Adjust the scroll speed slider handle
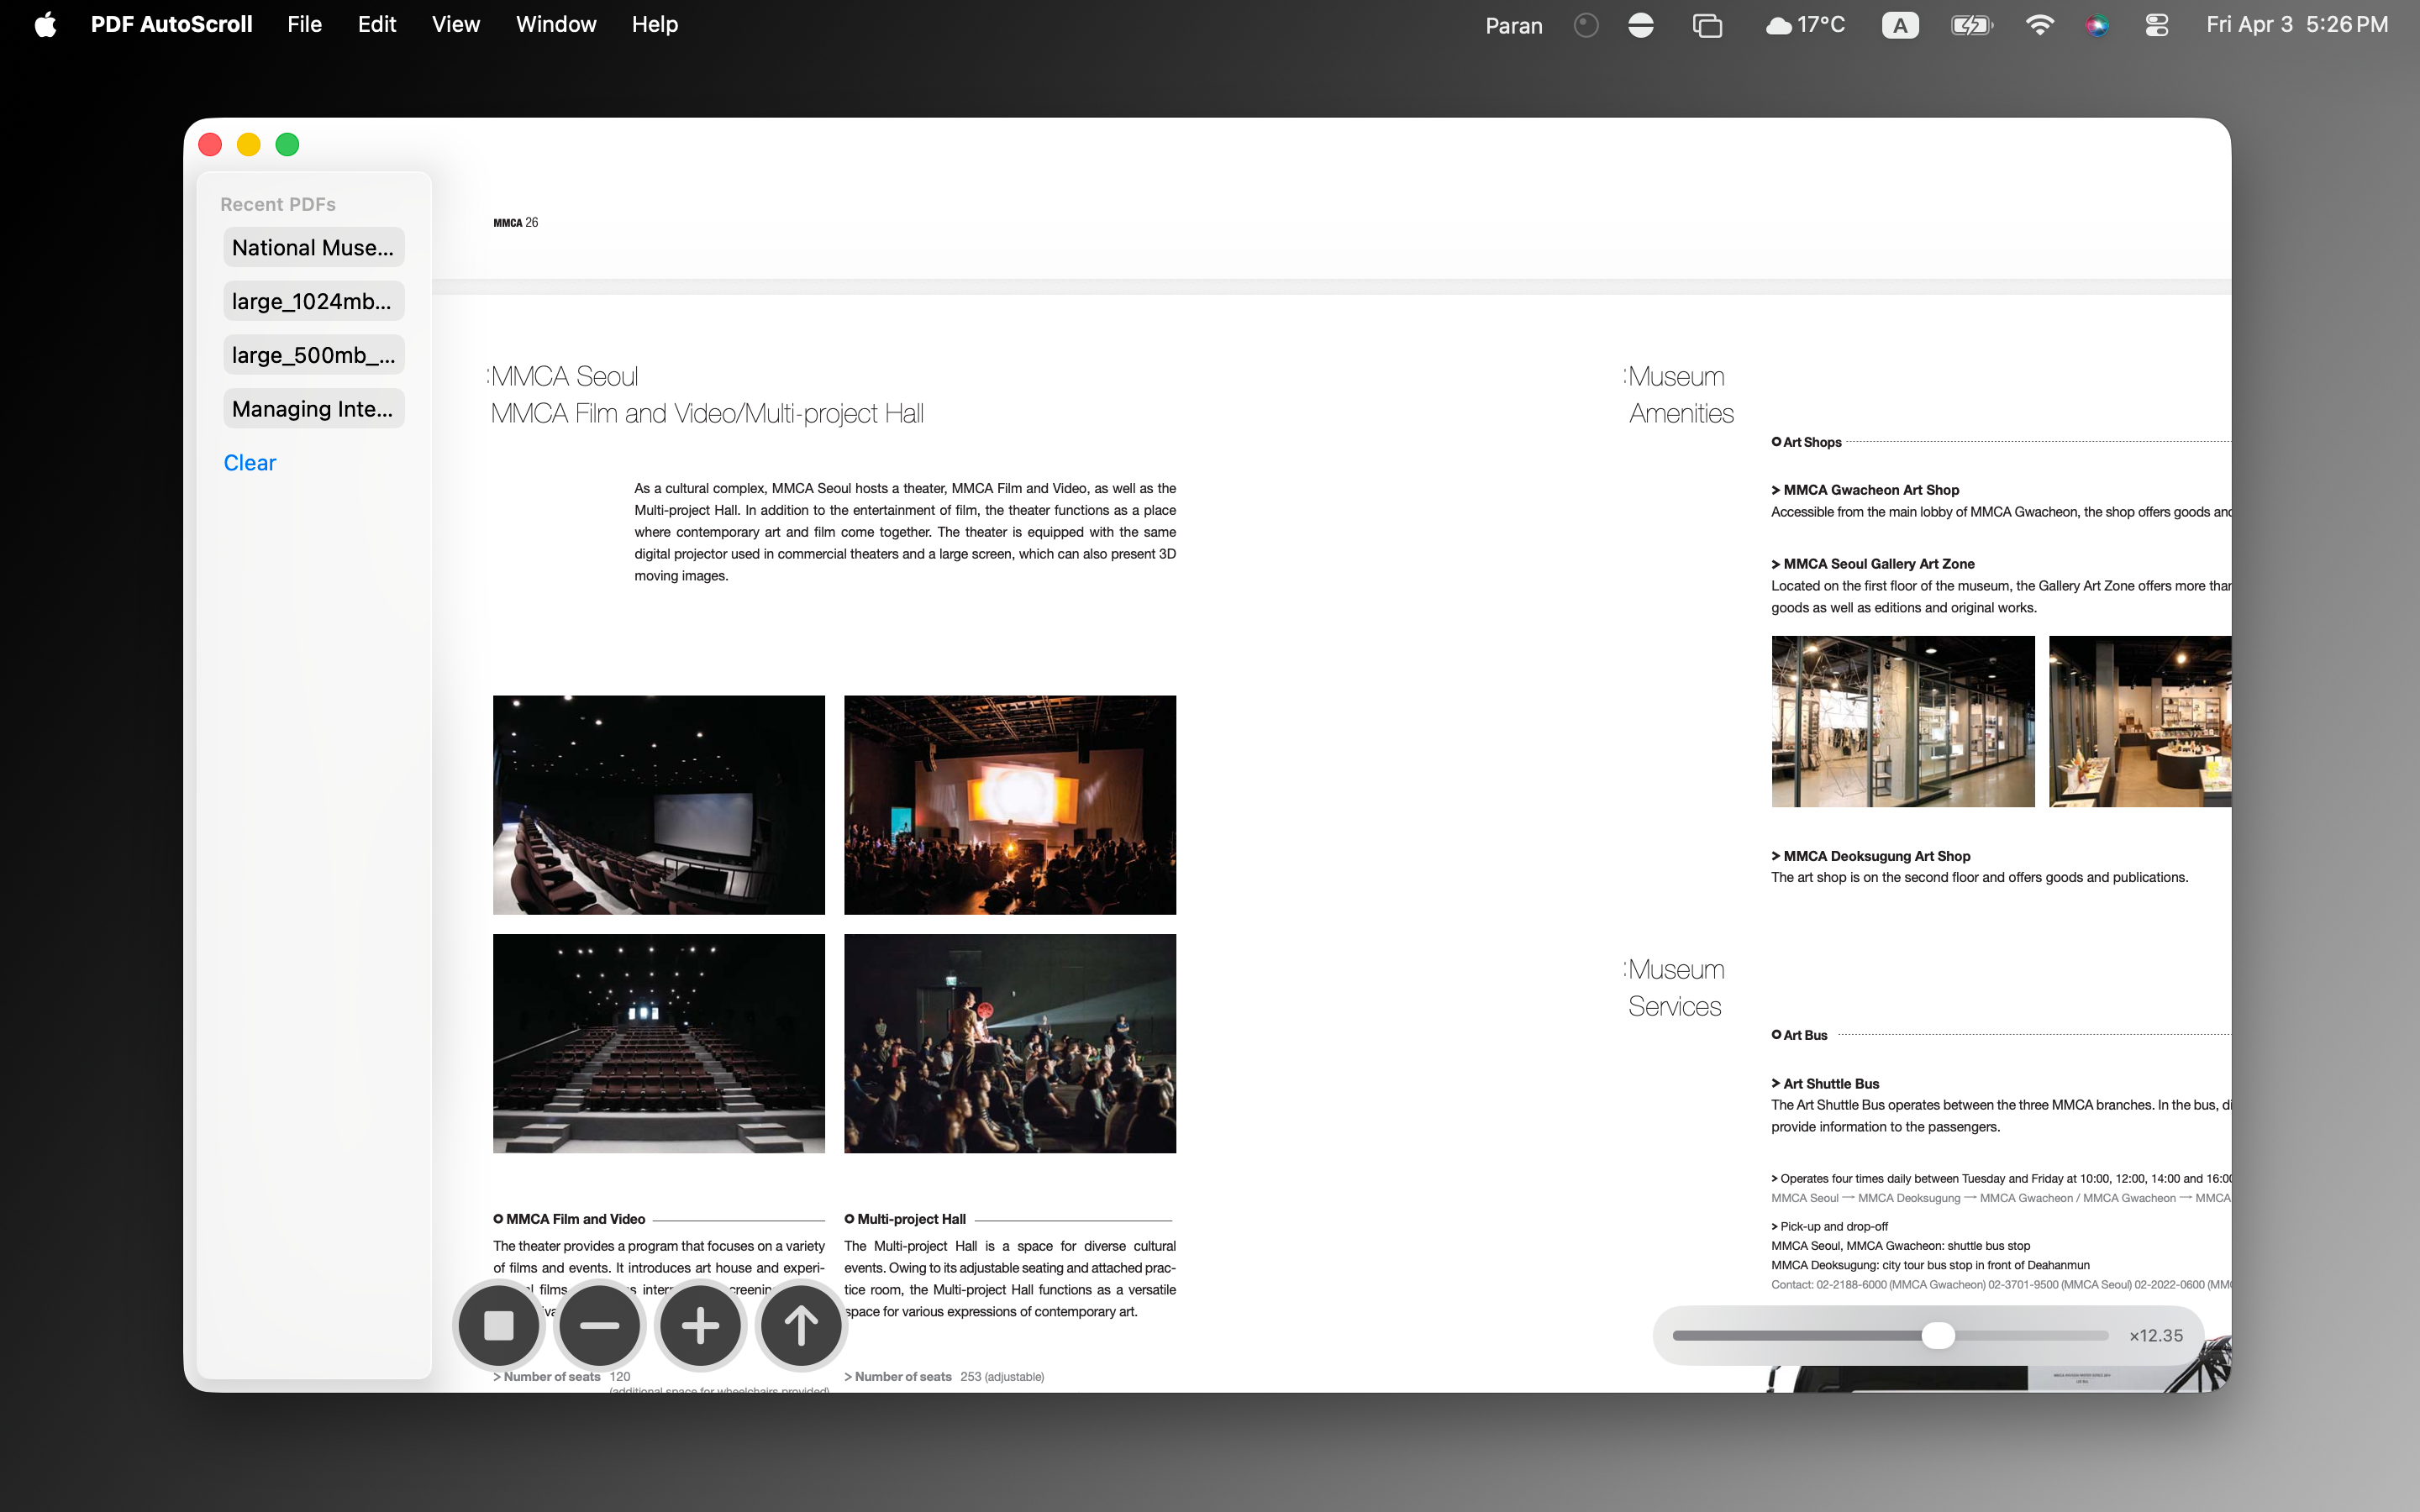This screenshot has height=1512, width=2420. pos(1938,1336)
